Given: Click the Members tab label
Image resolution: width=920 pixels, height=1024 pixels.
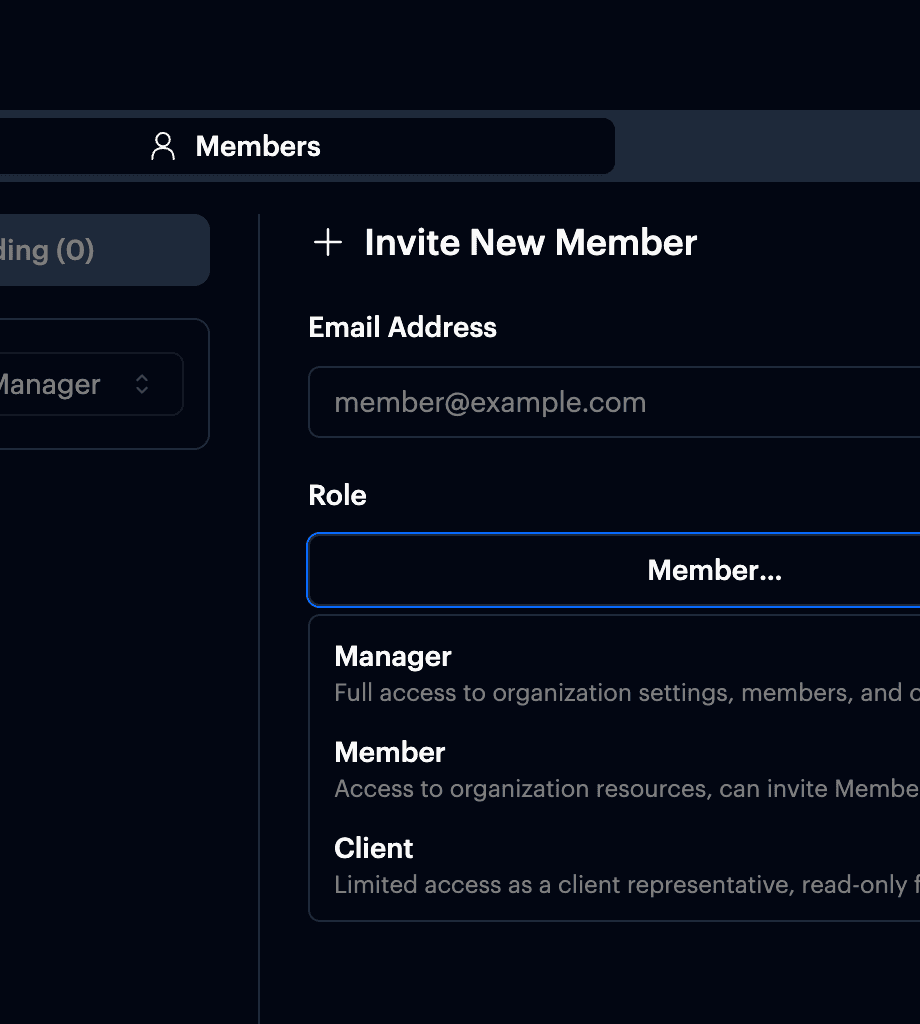Looking at the screenshot, I should (258, 146).
